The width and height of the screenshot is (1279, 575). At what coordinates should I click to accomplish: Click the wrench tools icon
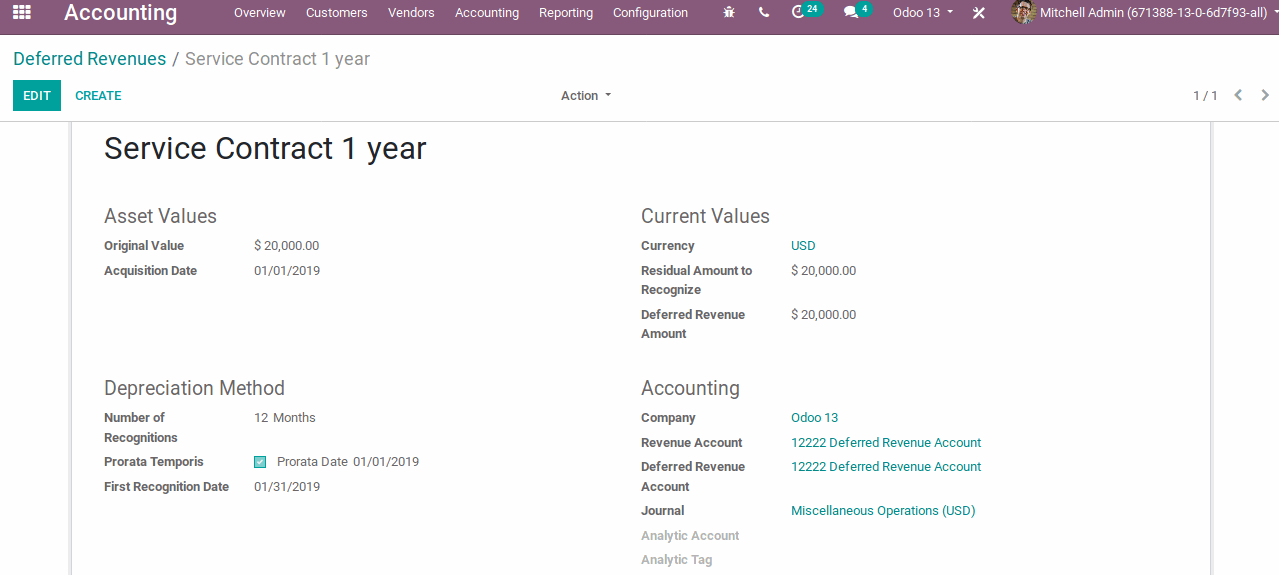click(x=979, y=13)
